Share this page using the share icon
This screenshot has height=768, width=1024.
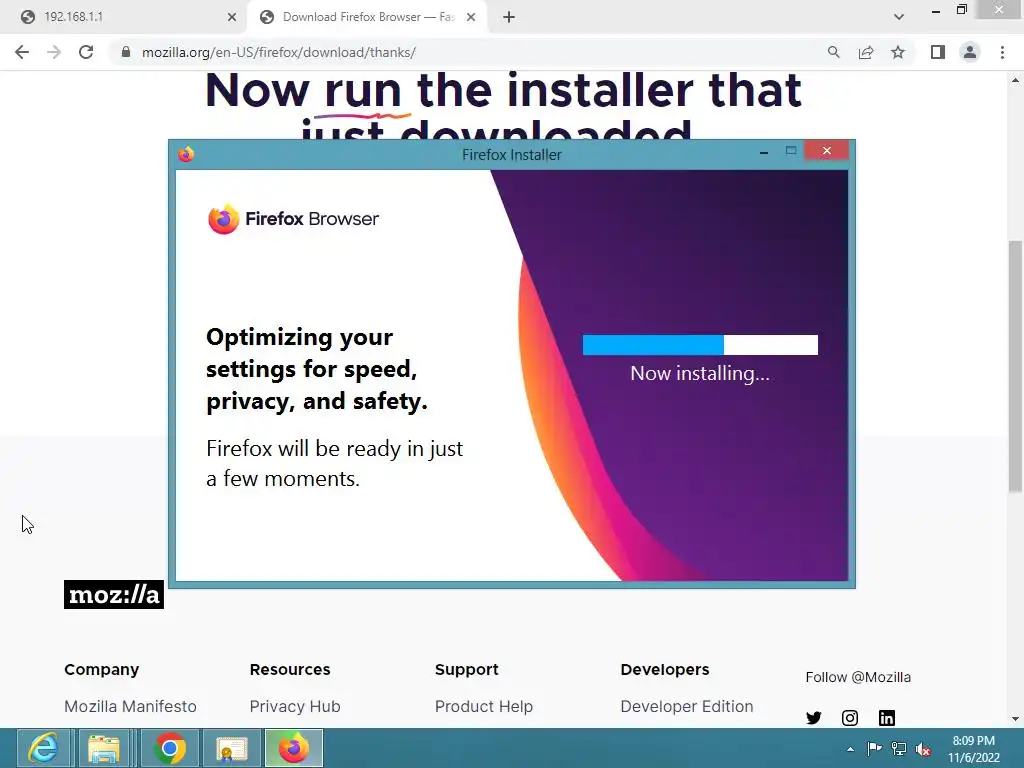point(866,52)
